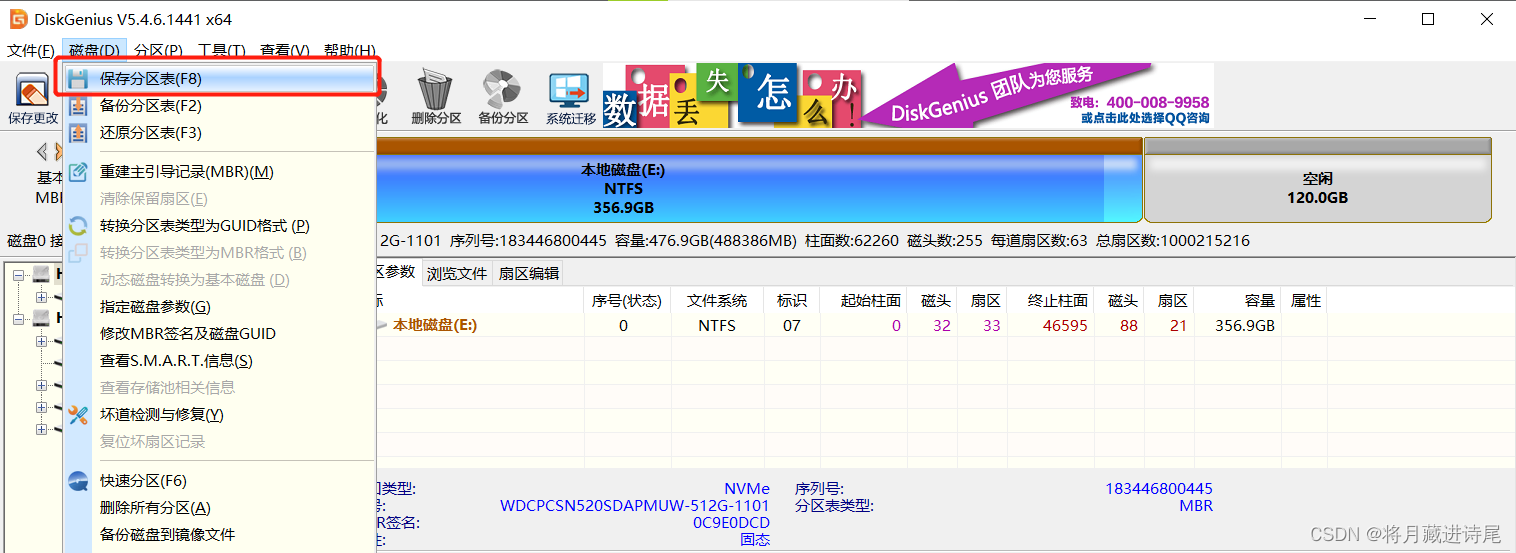This screenshot has height=553, width=1516.
Task: Click the 07 标识 cell
Action: click(792, 326)
